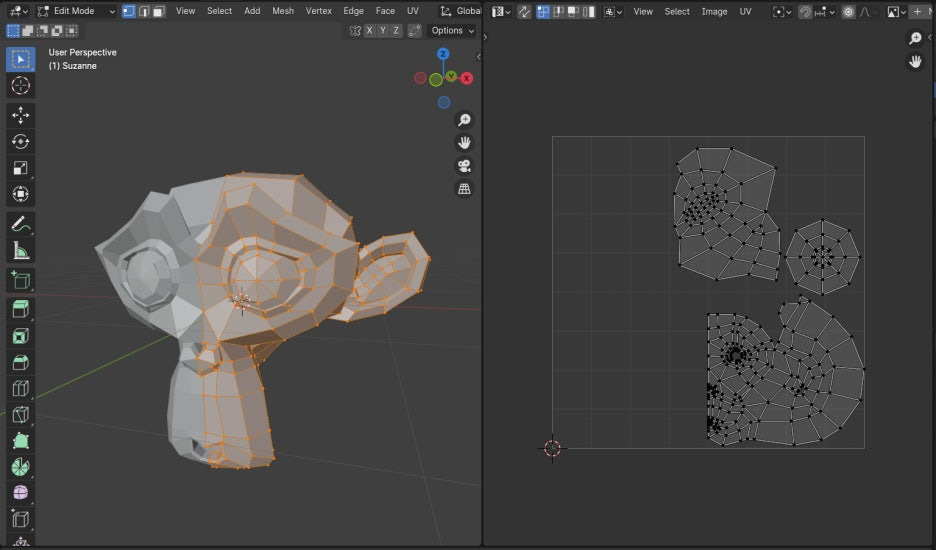
Task: Toggle X axis mirror
Action: (370, 30)
